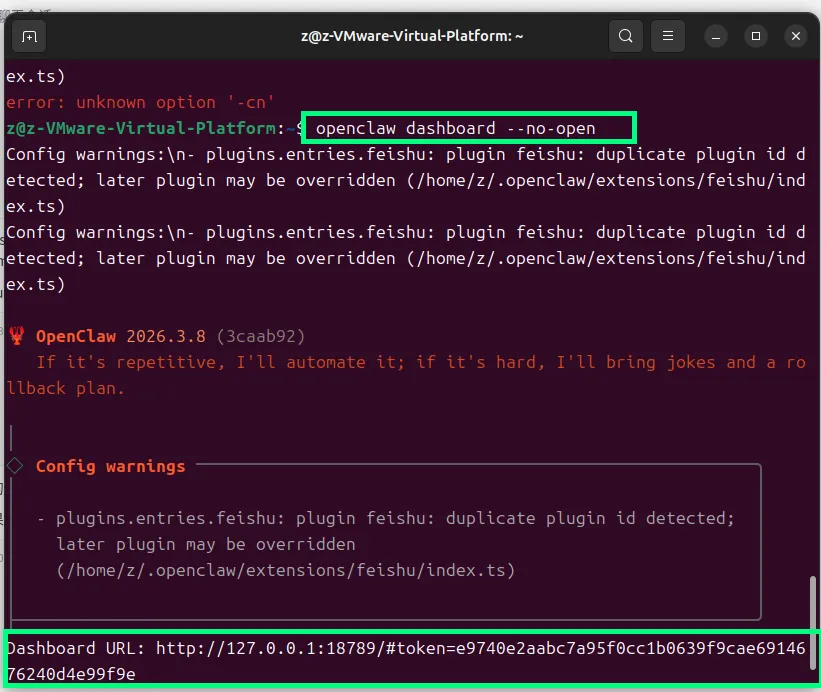Click the red 'error: unknown option' line
This screenshot has width=821, height=692.
(140, 102)
